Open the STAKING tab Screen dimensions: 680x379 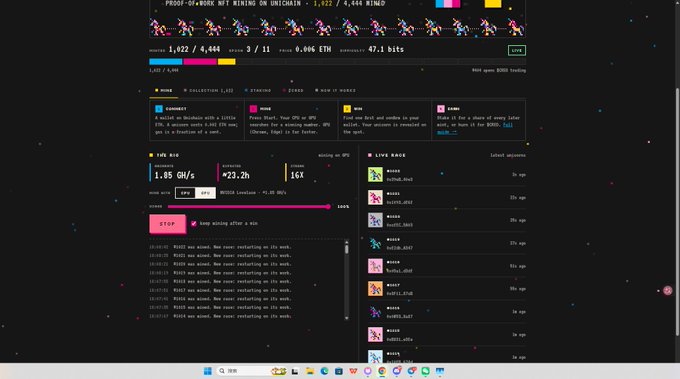(258, 91)
